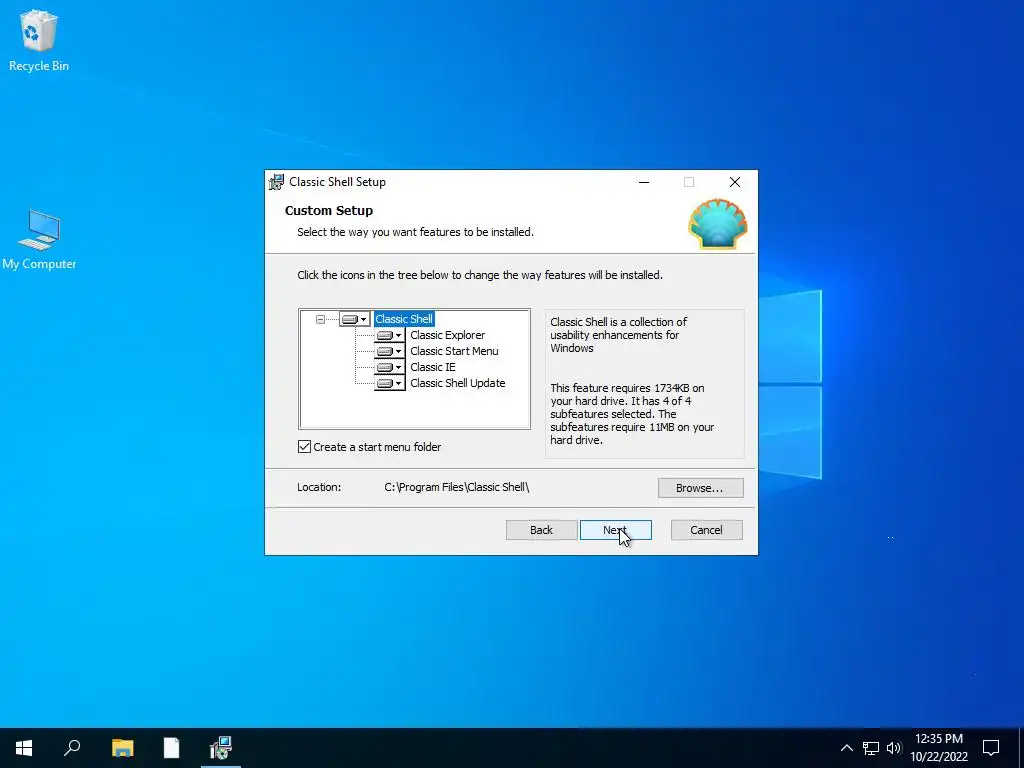The image size is (1024, 768).
Task: Open the Classic Start Menu feature dropdown
Action: click(390, 351)
